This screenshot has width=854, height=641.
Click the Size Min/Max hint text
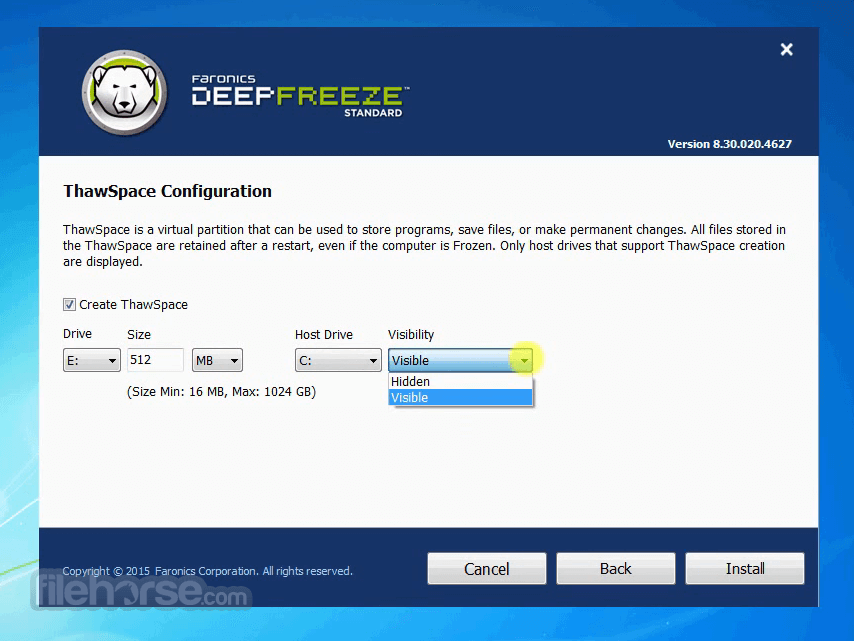point(221,392)
